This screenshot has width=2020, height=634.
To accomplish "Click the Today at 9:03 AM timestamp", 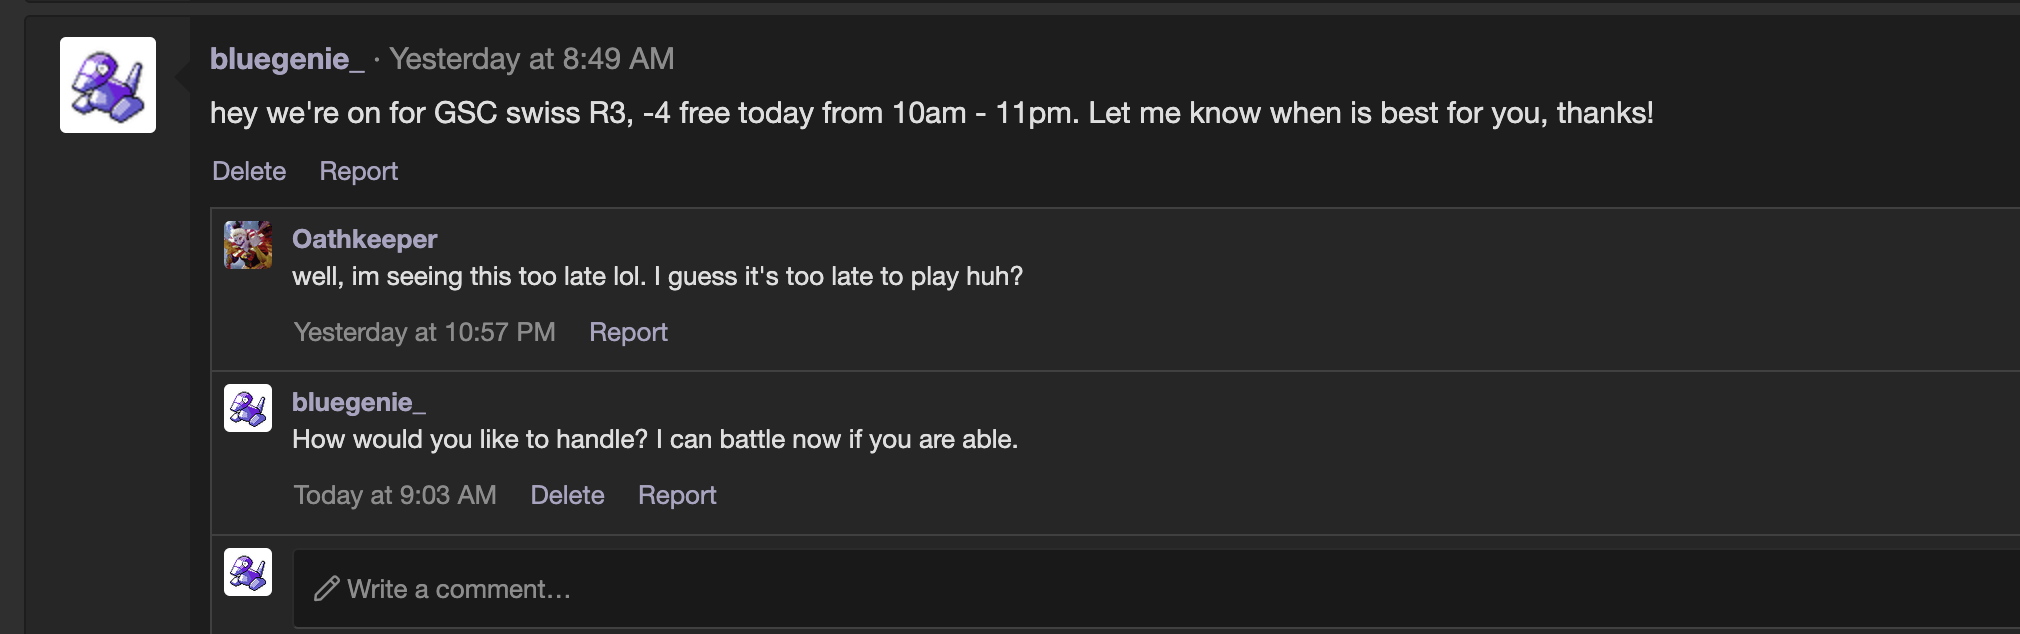I will pyautogui.click(x=395, y=495).
